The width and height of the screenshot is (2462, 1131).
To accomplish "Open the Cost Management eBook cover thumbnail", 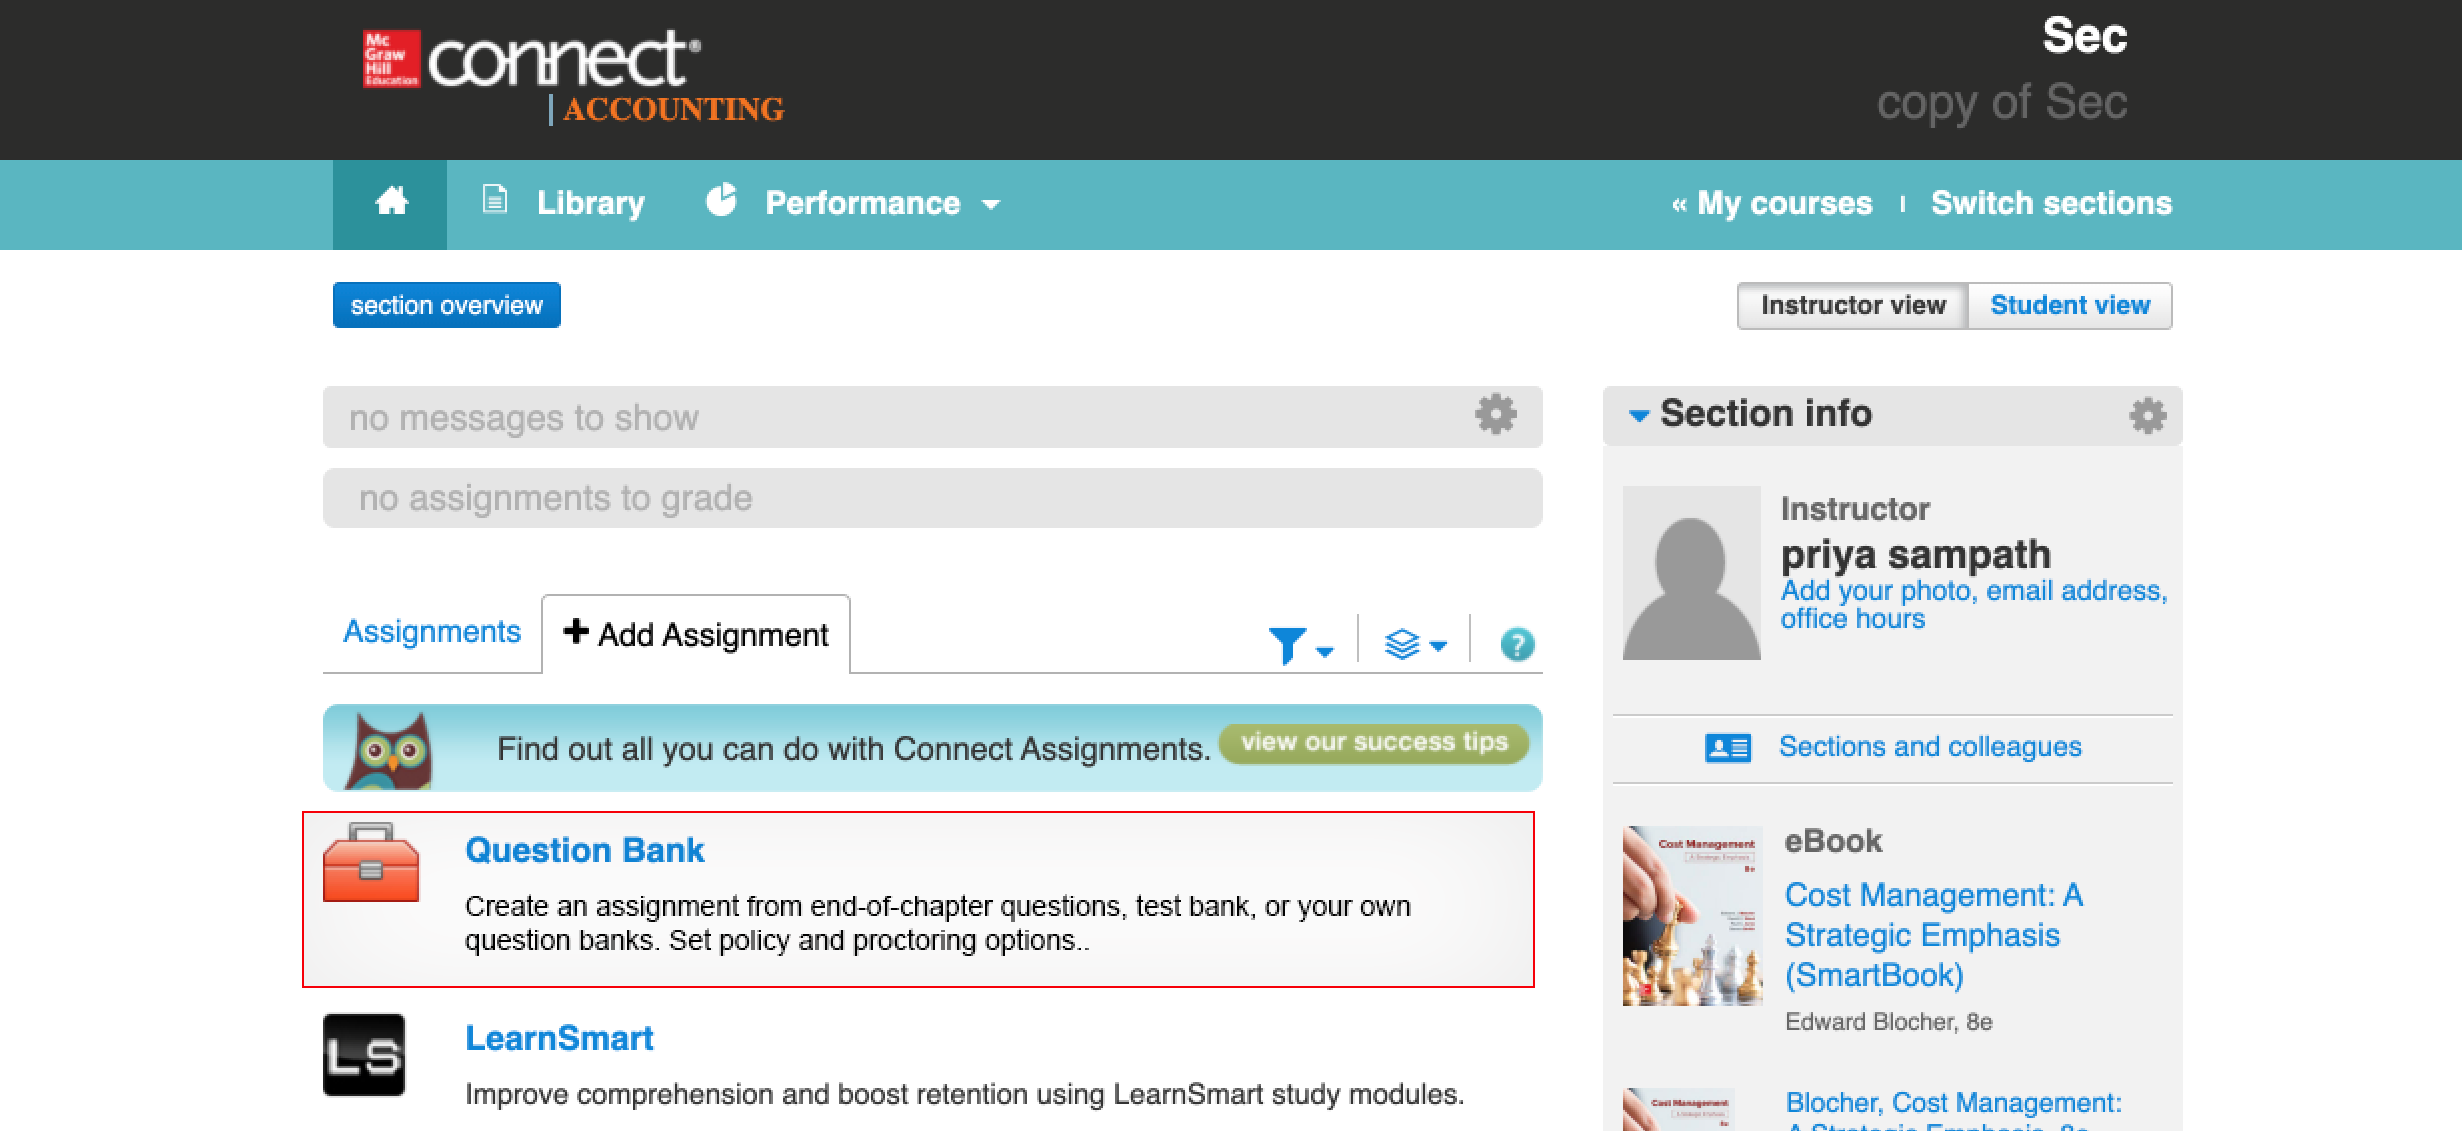I will click(1692, 915).
